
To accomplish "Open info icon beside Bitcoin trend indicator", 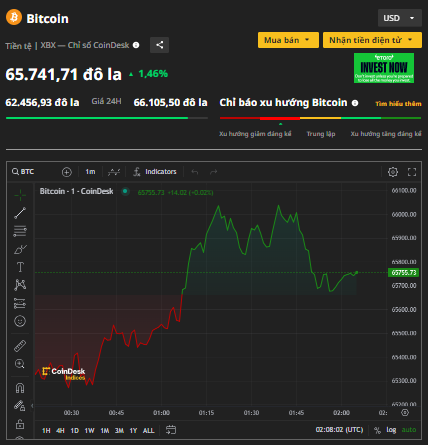I will pos(355,103).
